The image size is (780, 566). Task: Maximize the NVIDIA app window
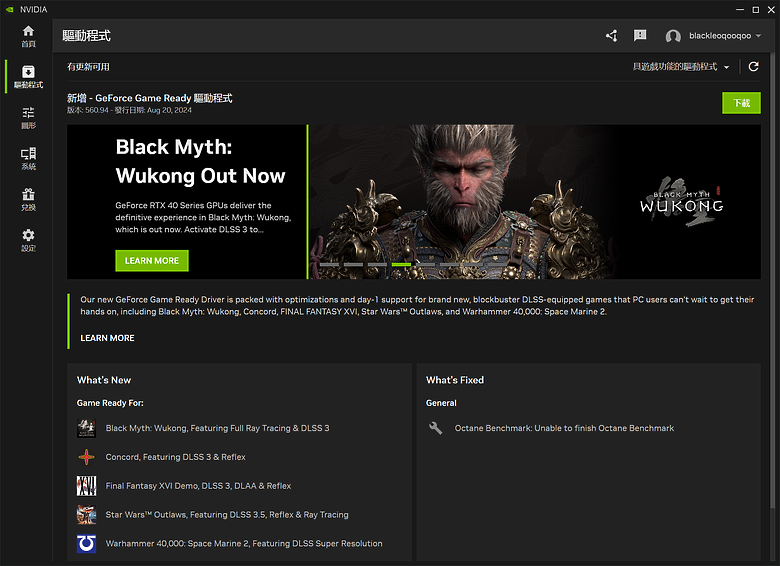756,9
